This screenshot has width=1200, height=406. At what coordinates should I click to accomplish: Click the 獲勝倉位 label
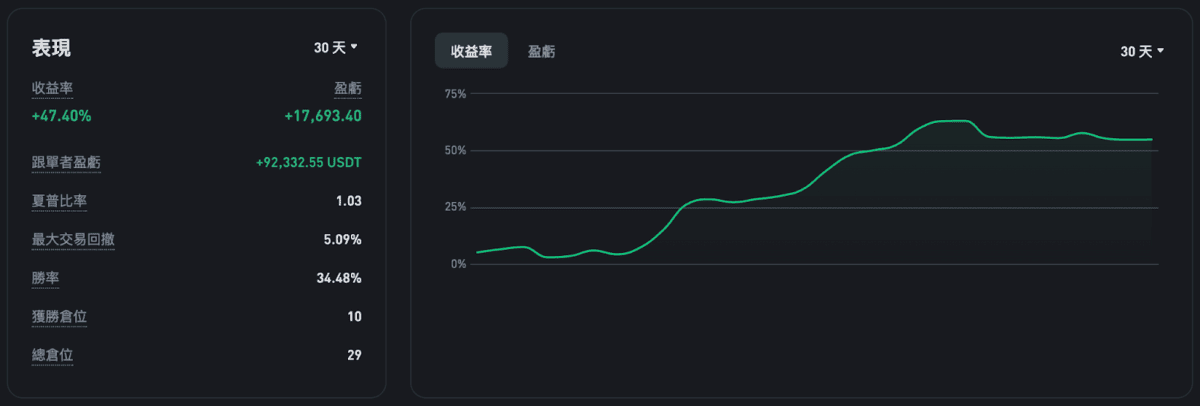(59, 316)
